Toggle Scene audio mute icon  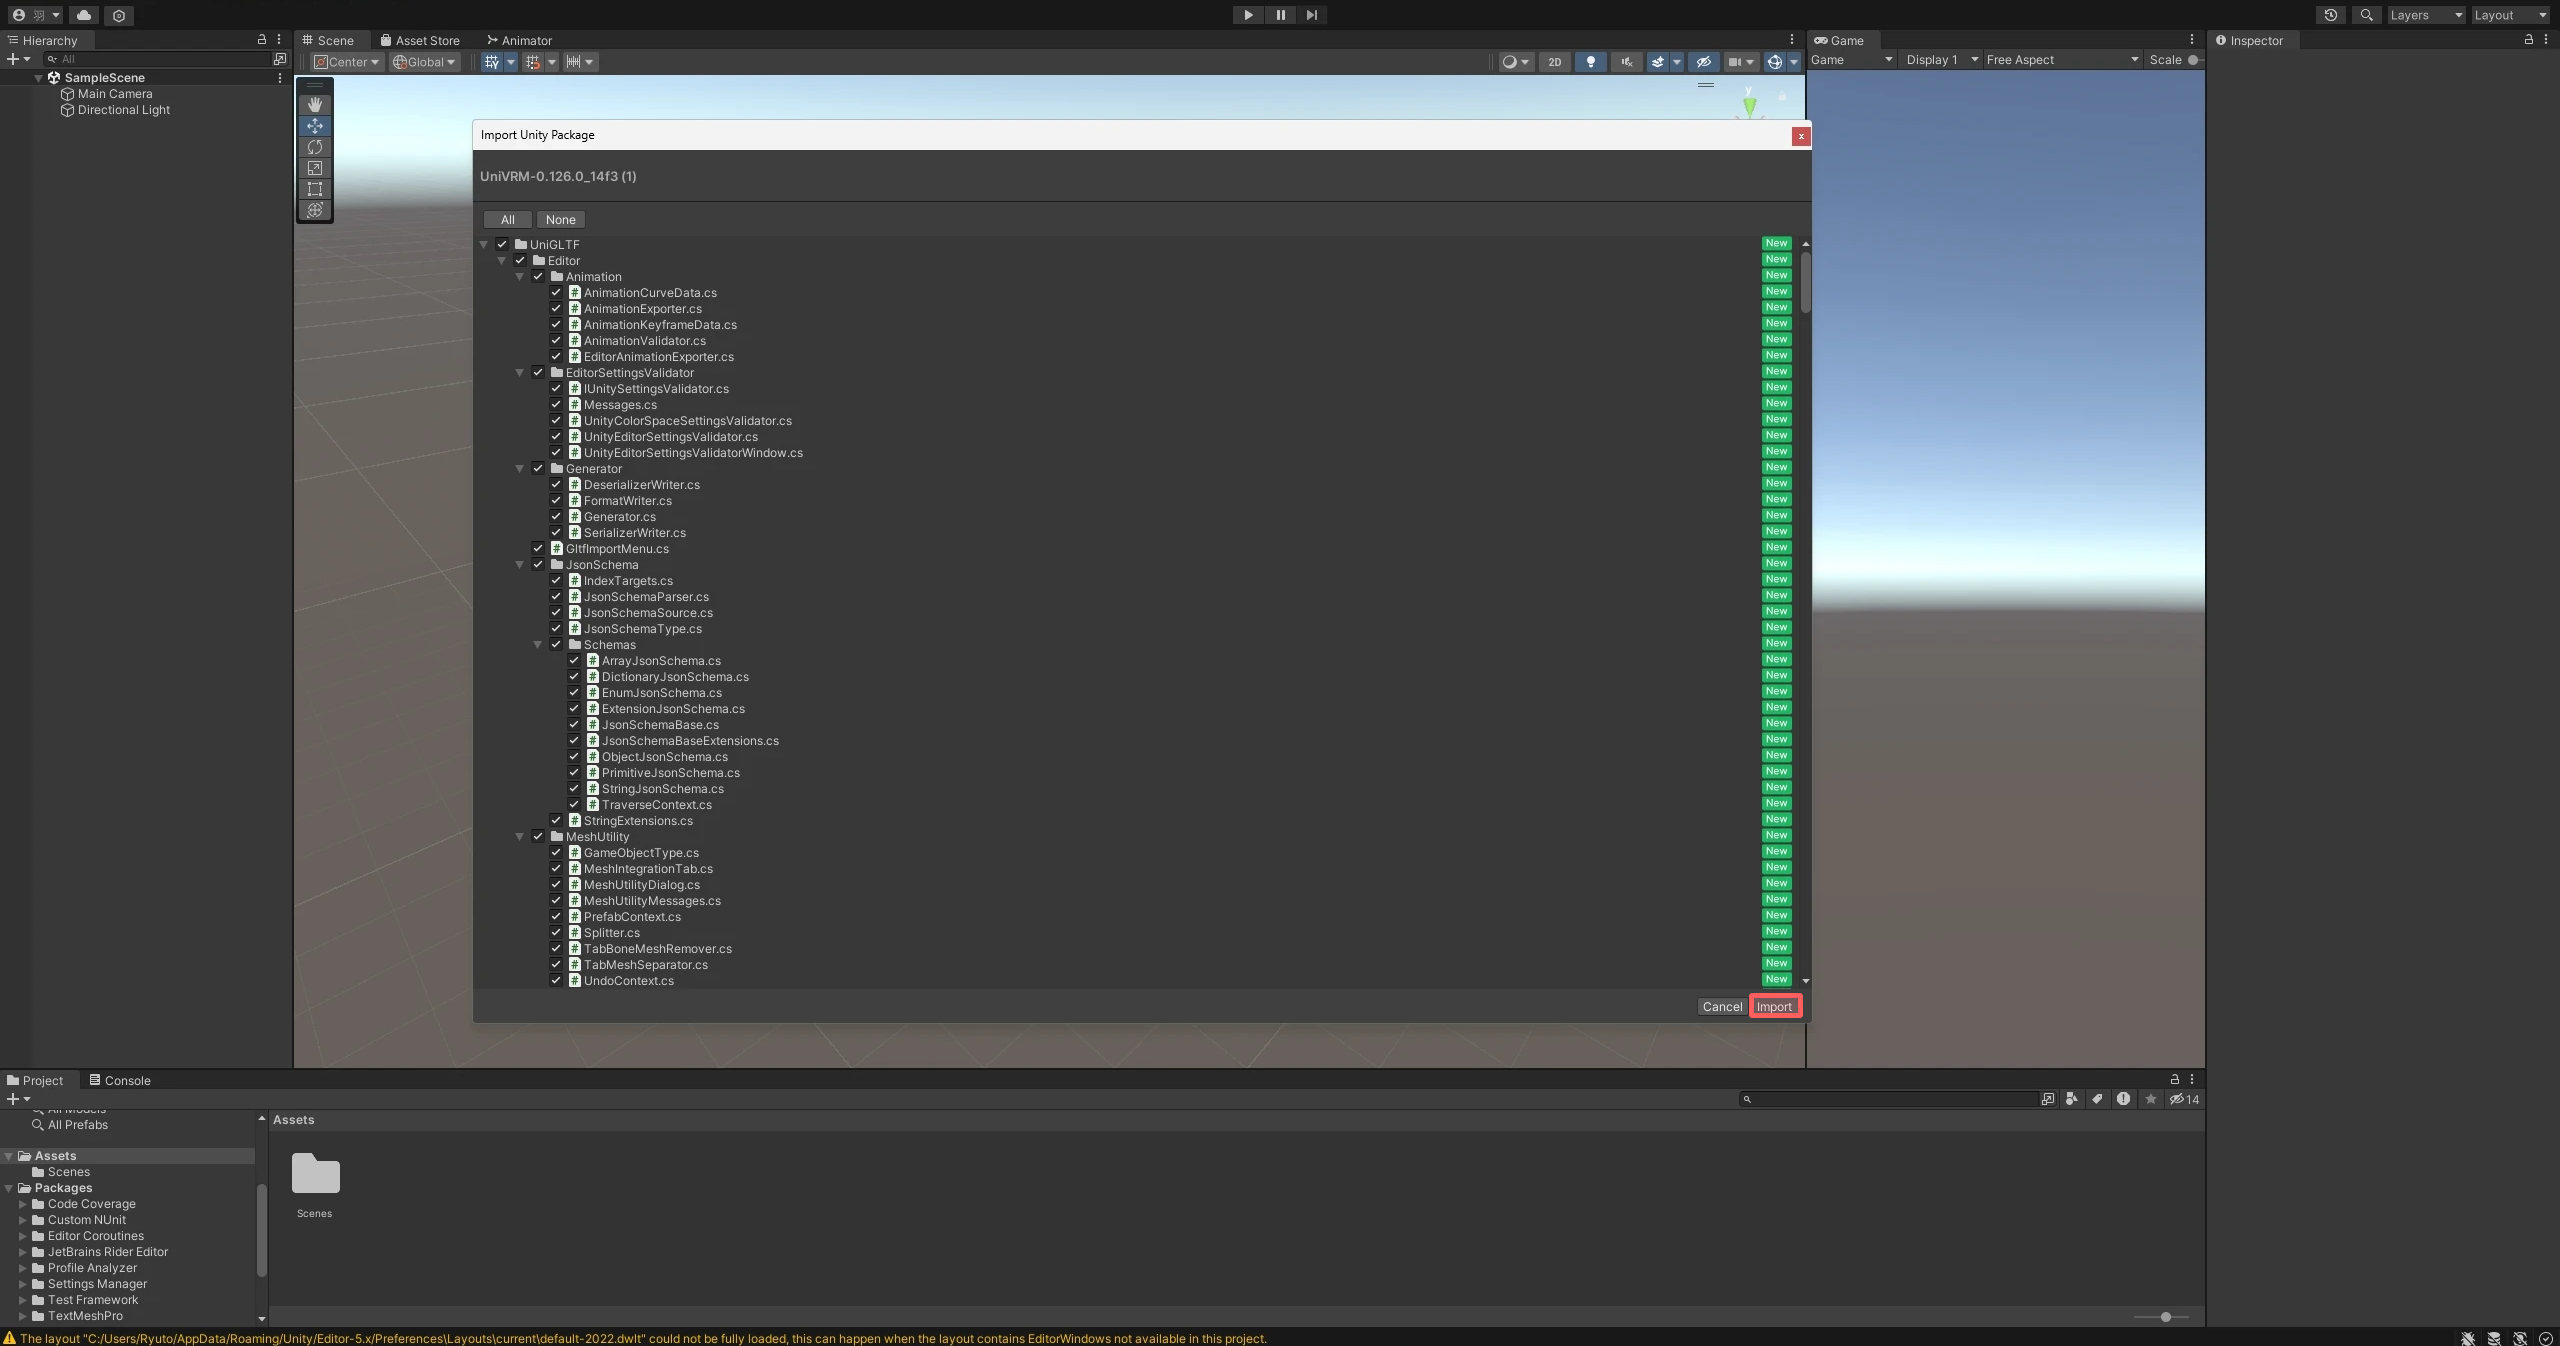[x=1627, y=62]
